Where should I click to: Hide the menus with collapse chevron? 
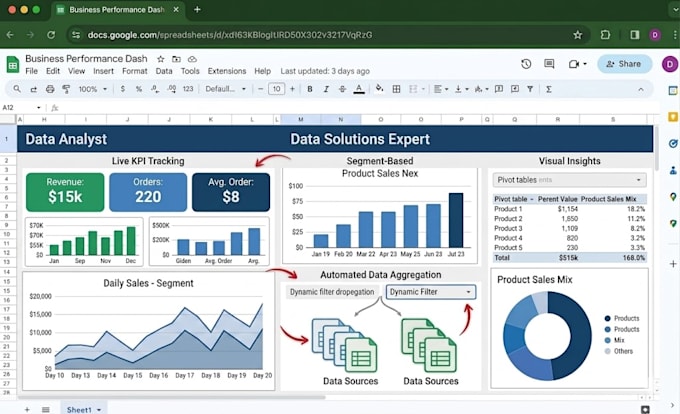[641, 89]
